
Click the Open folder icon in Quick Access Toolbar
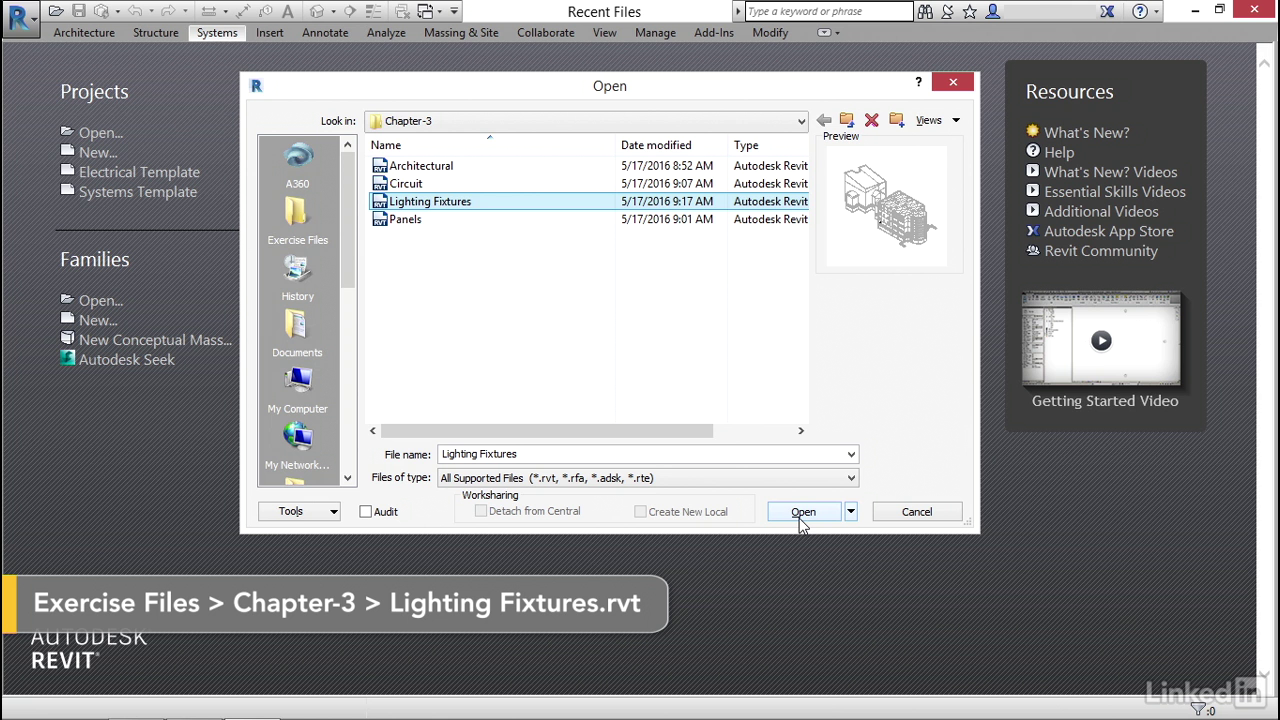click(x=56, y=12)
